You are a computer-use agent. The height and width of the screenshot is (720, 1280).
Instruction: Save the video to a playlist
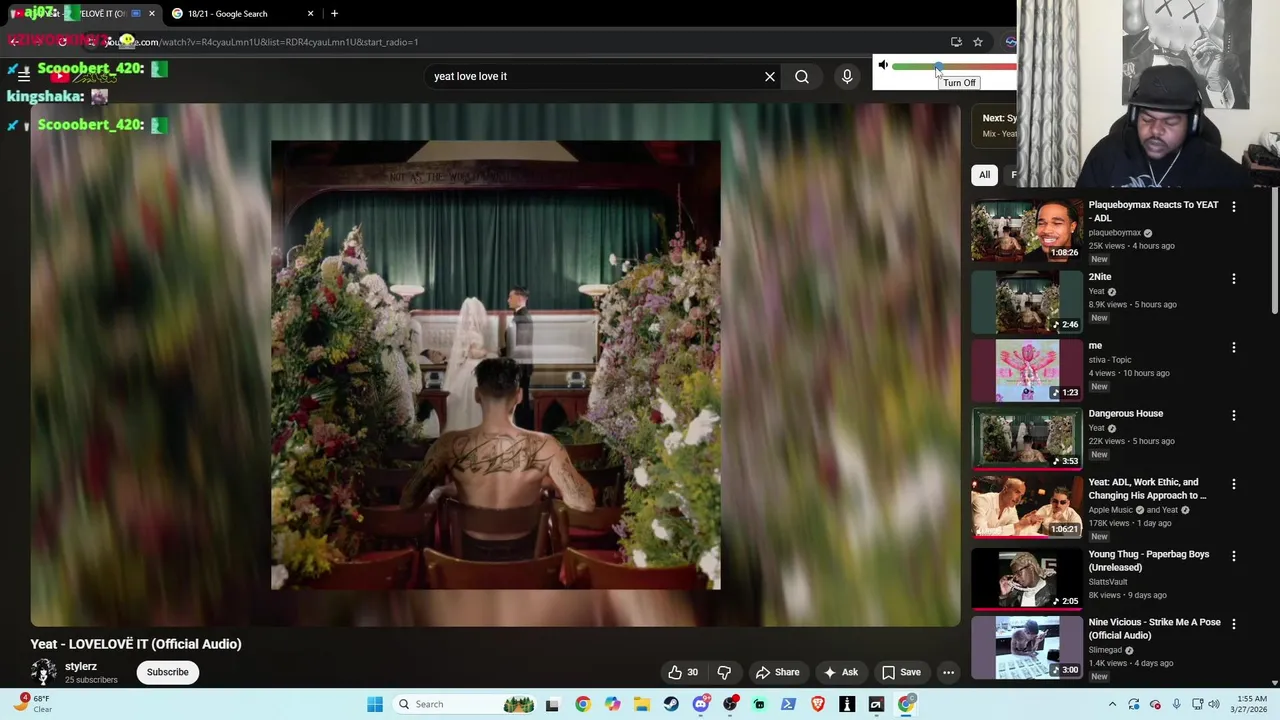click(x=901, y=672)
